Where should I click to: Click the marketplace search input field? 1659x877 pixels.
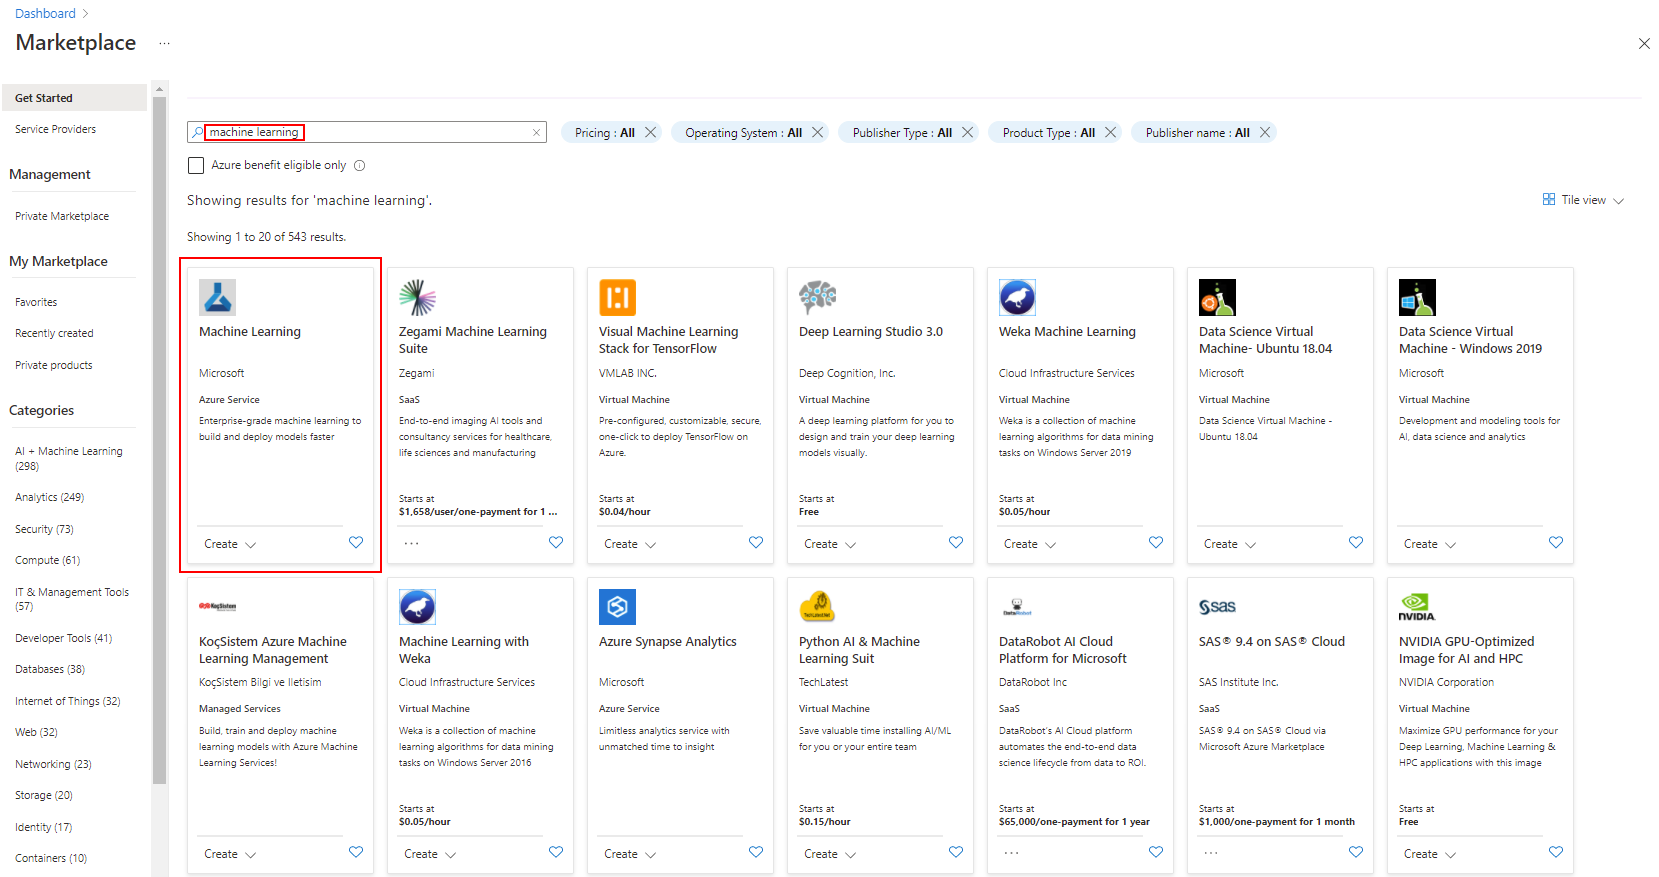(x=367, y=132)
